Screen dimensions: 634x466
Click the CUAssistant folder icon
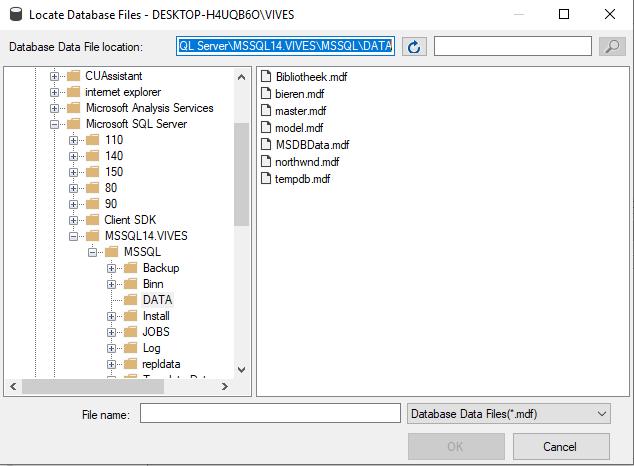pyautogui.click(x=74, y=76)
